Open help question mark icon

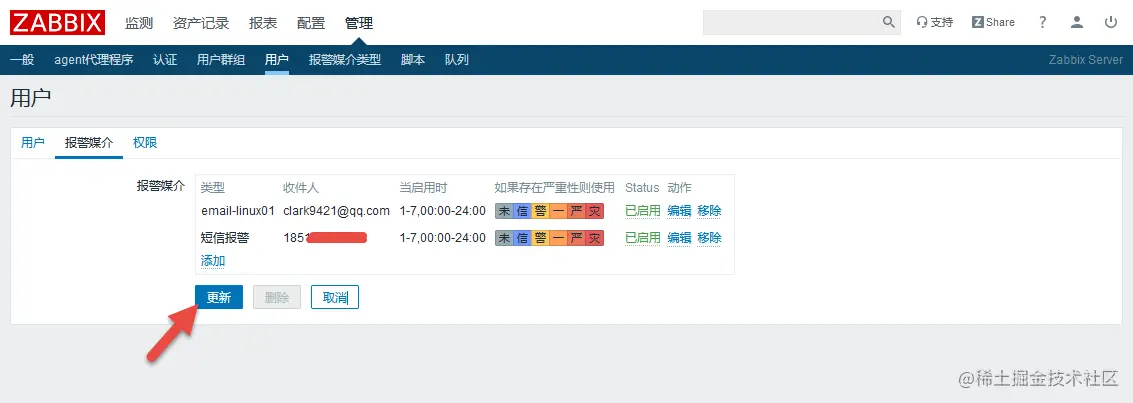[x=1042, y=22]
